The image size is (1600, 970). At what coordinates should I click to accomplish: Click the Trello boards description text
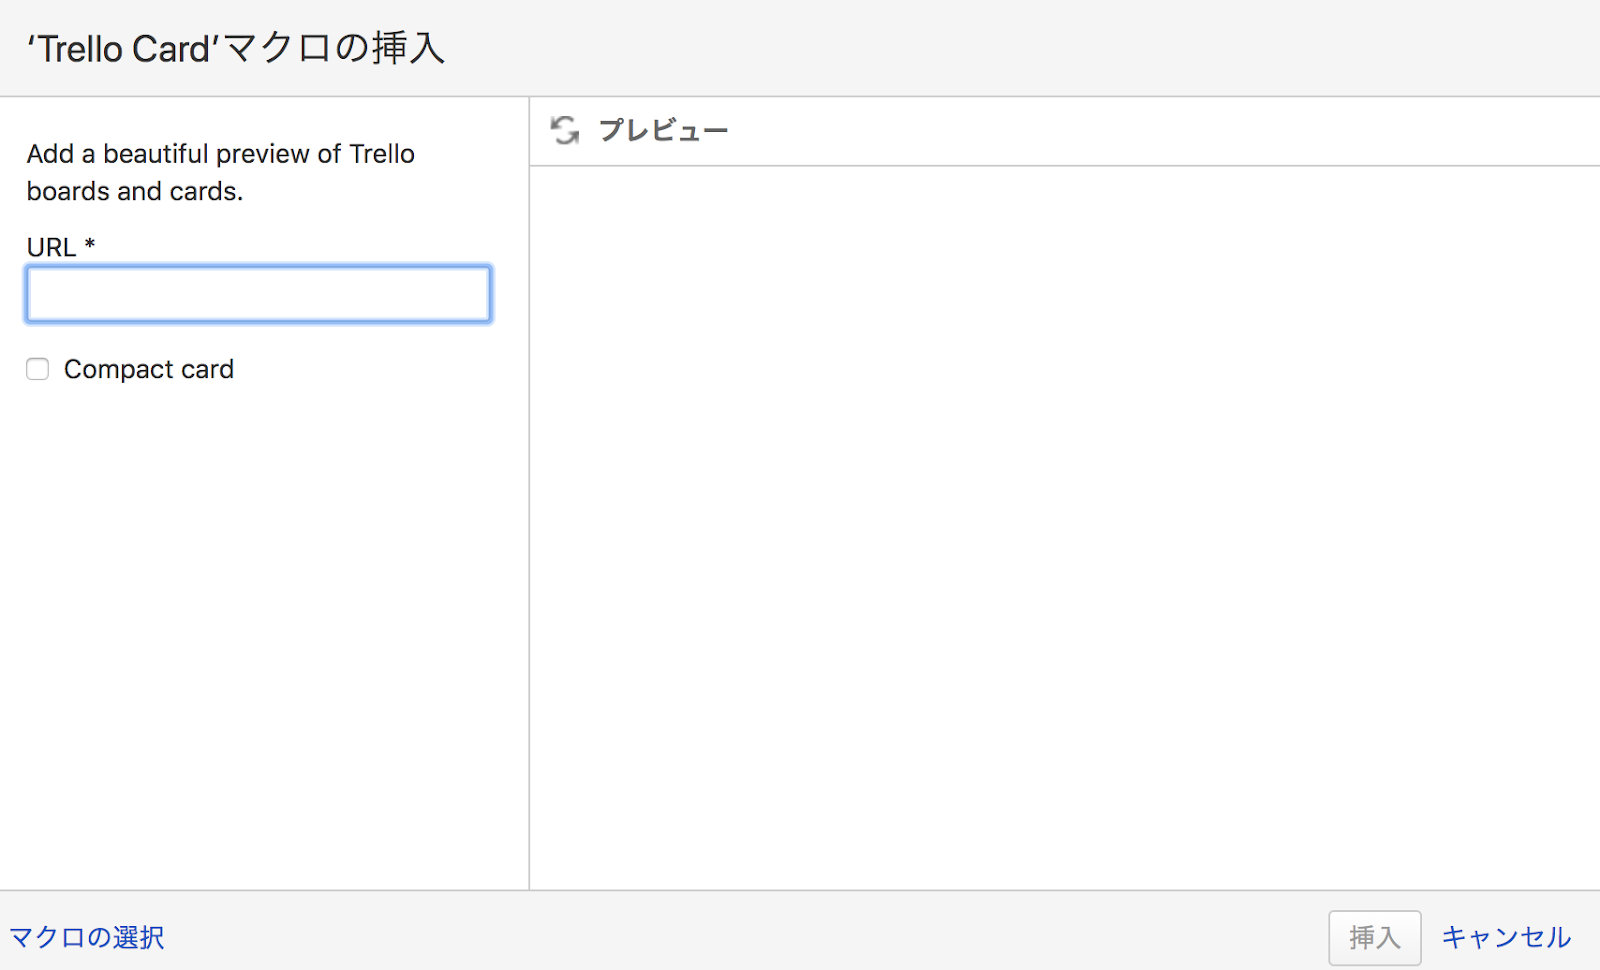(220, 172)
